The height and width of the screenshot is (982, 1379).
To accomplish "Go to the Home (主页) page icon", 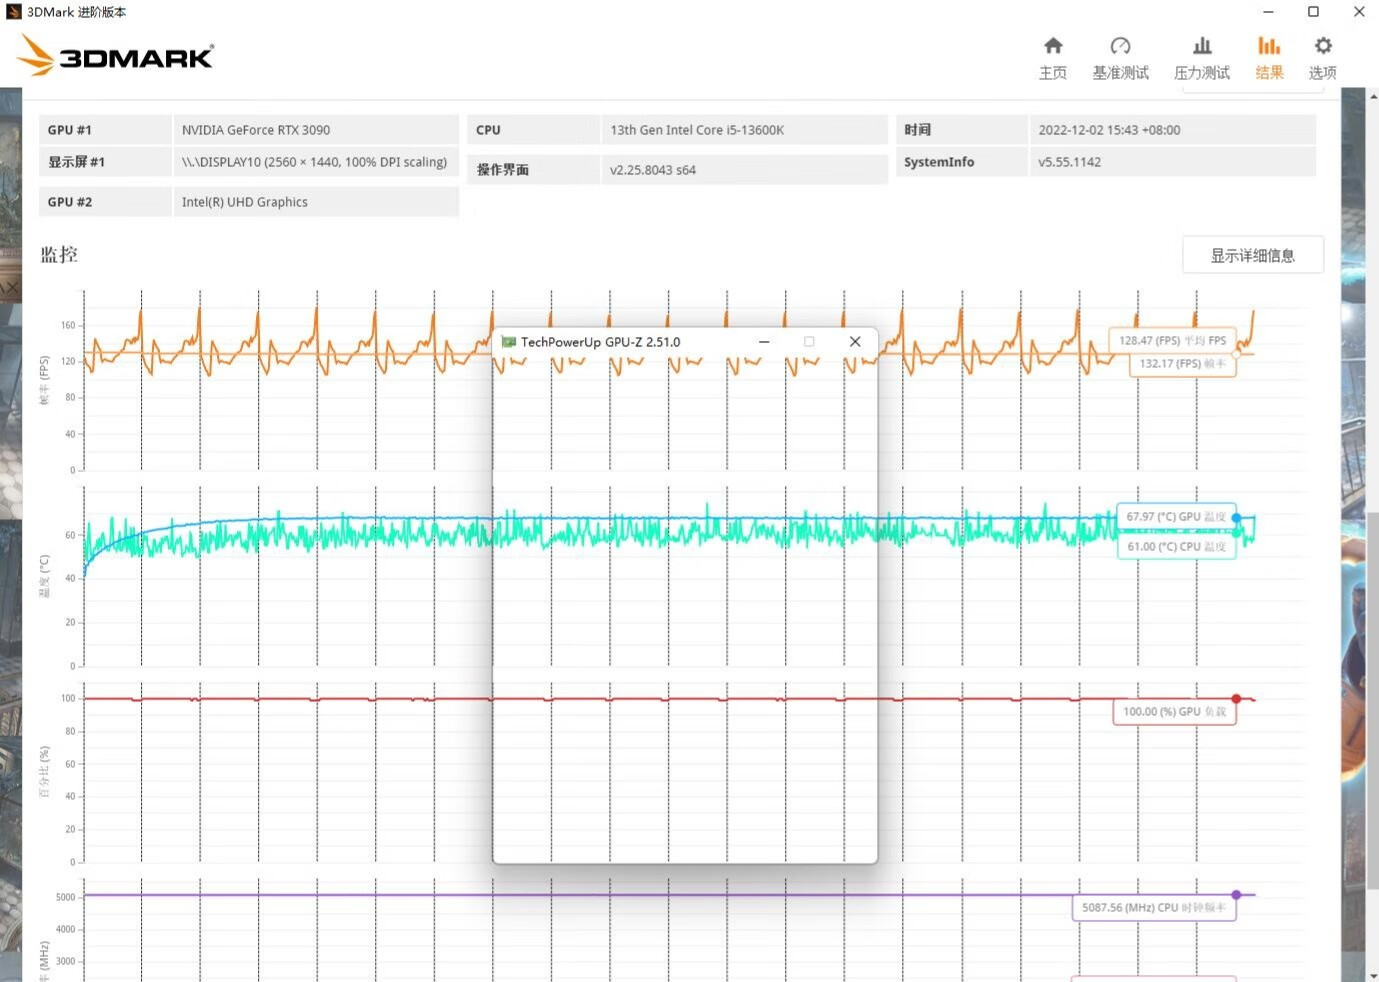I will click(1052, 46).
